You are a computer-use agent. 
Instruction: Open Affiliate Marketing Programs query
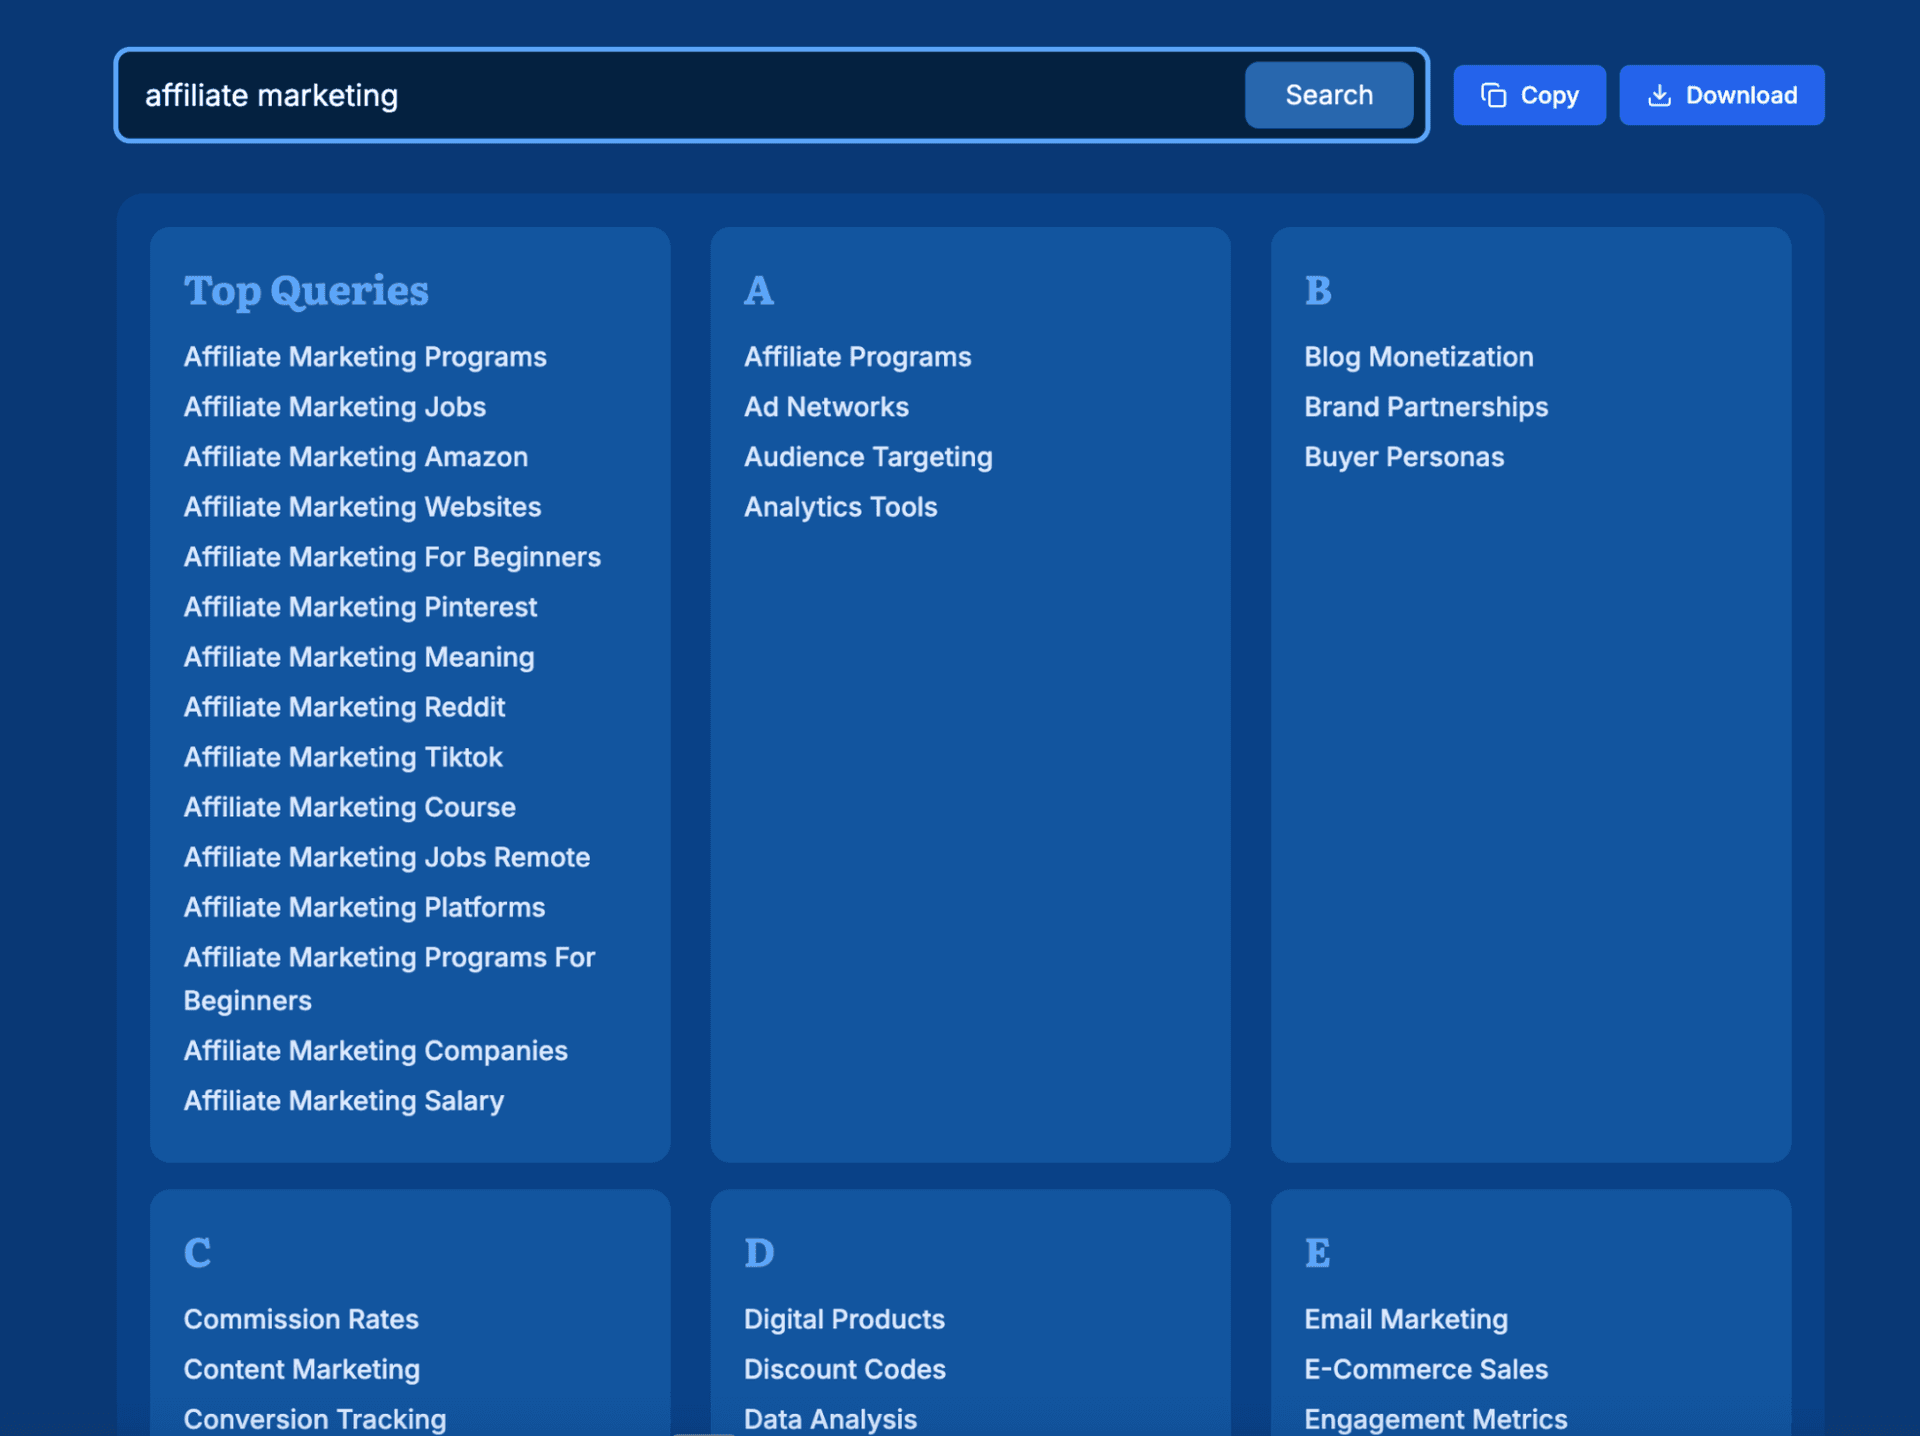coord(365,357)
